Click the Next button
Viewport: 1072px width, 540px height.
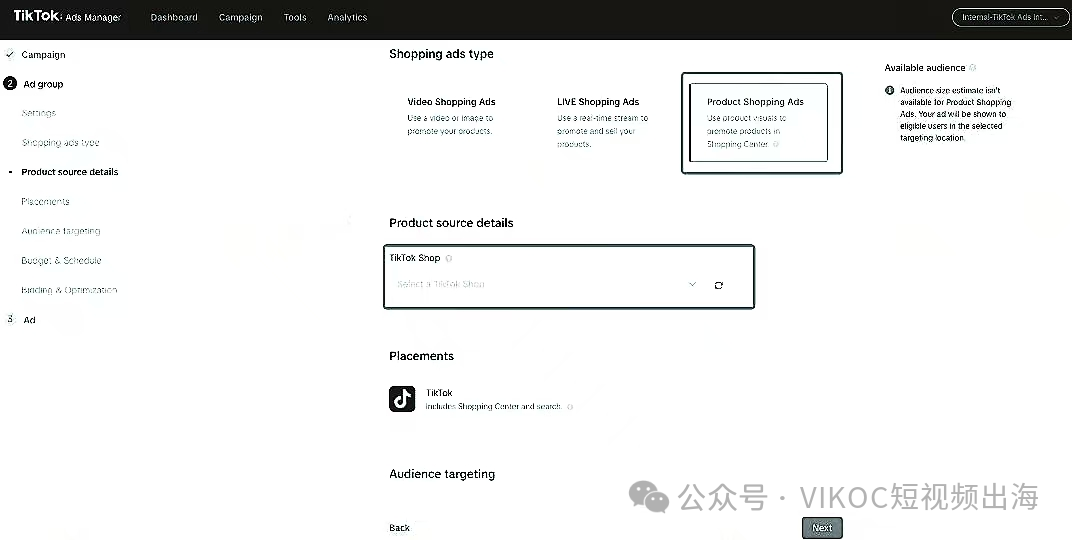[x=822, y=528]
